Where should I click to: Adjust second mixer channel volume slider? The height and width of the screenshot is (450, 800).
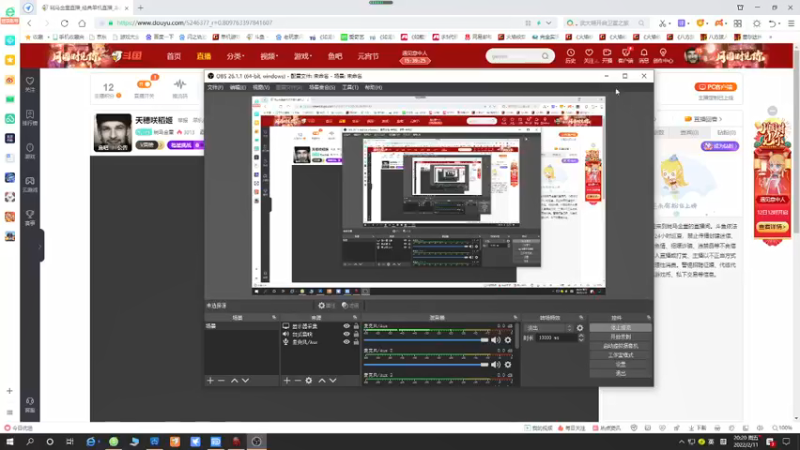(426, 365)
